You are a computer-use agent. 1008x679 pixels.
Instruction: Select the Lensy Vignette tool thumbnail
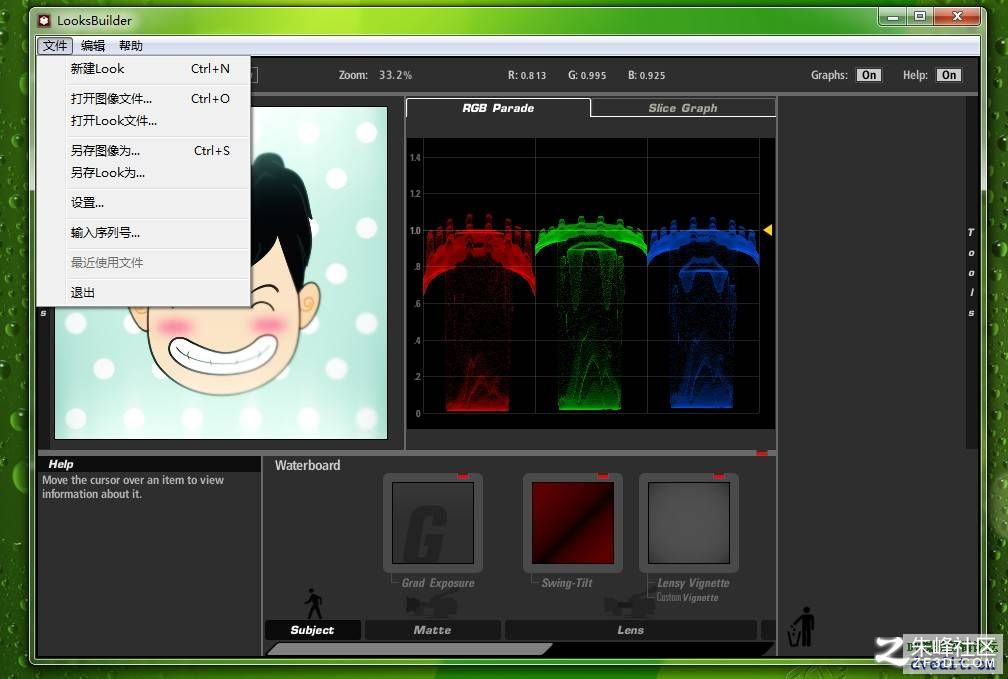(688, 523)
